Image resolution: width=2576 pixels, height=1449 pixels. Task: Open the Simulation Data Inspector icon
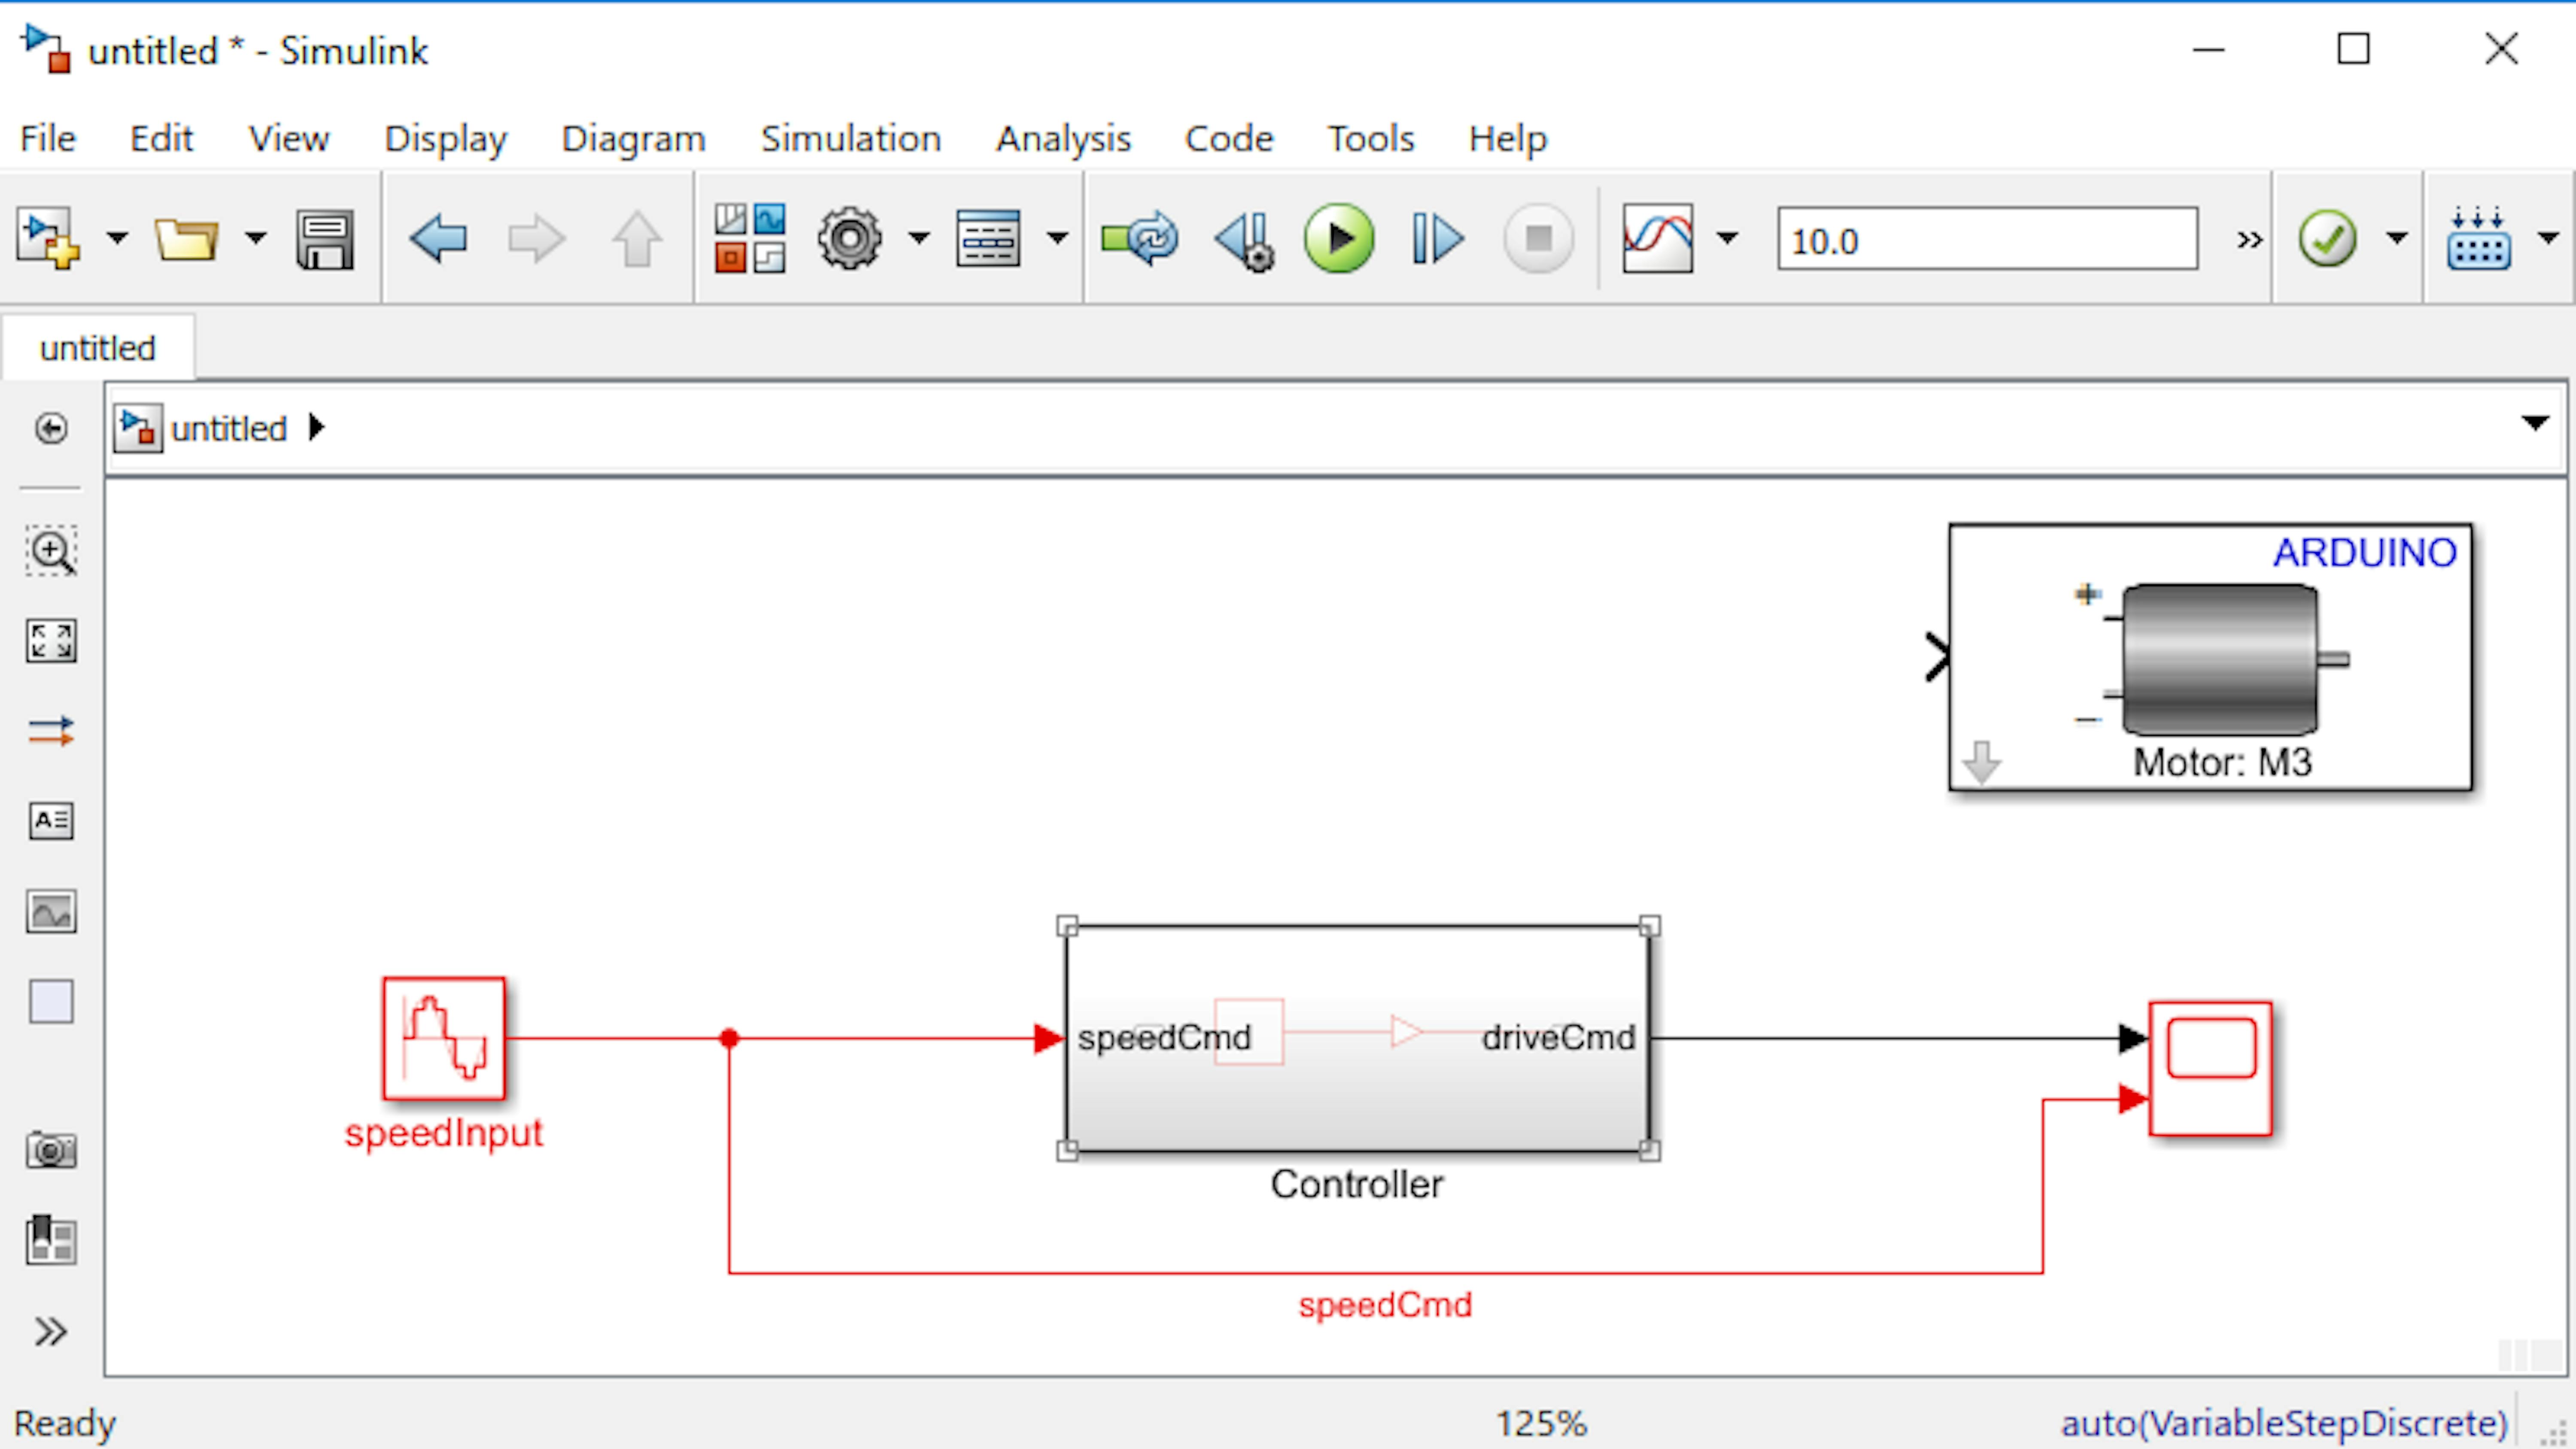(1658, 239)
